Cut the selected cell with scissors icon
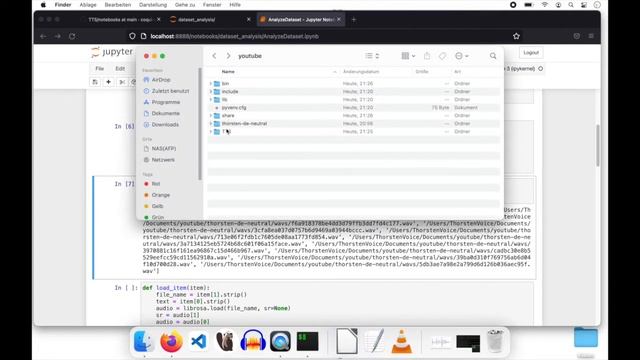The height and width of the screenshot is (360, 640). coord(122,82)
